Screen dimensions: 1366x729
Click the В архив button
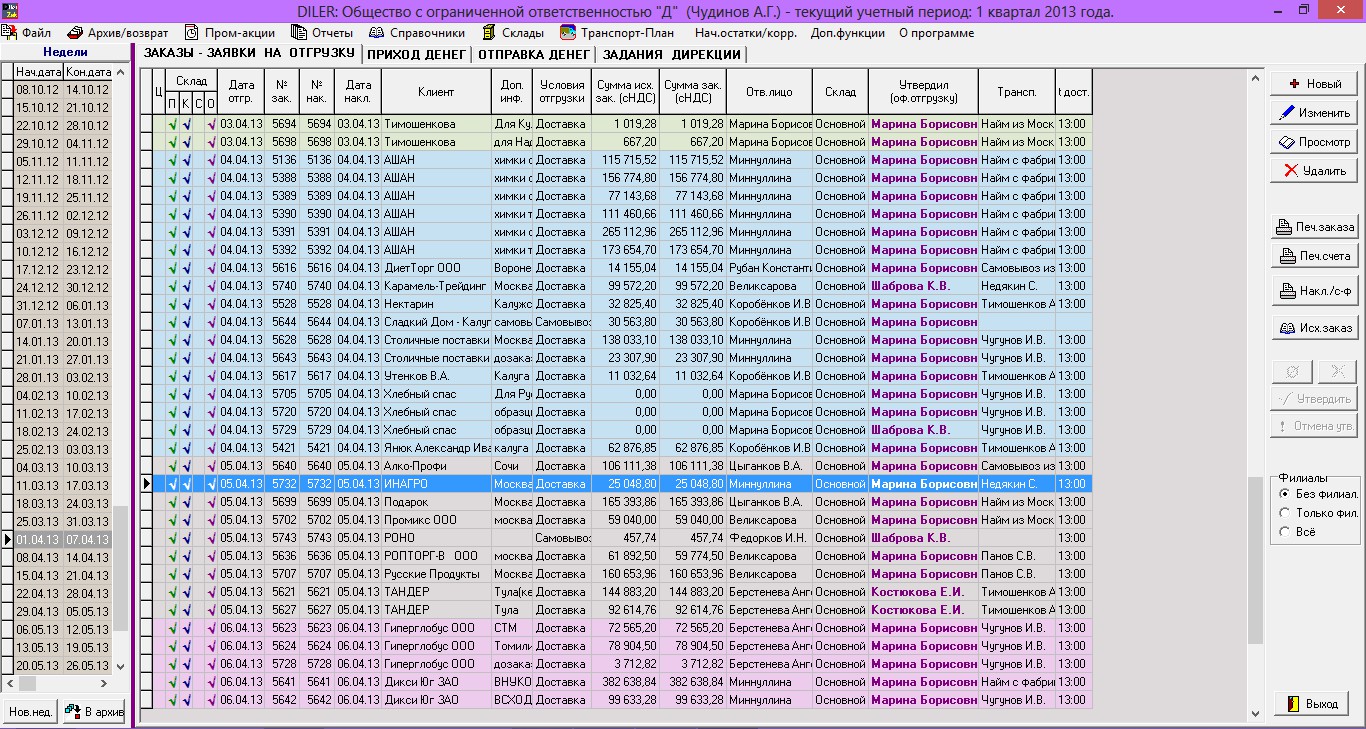[x=94, y=712]
